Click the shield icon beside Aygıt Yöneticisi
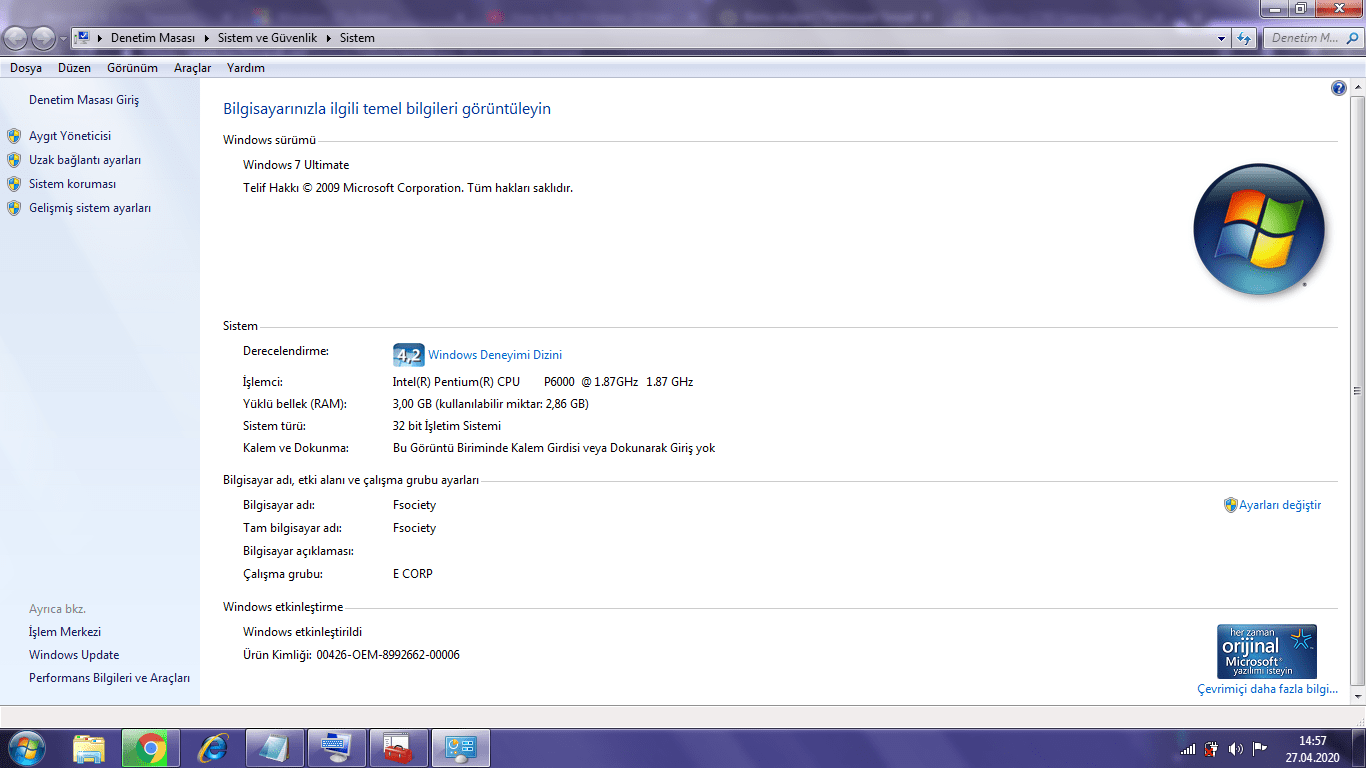1366x768 pixels. (14, 136)
